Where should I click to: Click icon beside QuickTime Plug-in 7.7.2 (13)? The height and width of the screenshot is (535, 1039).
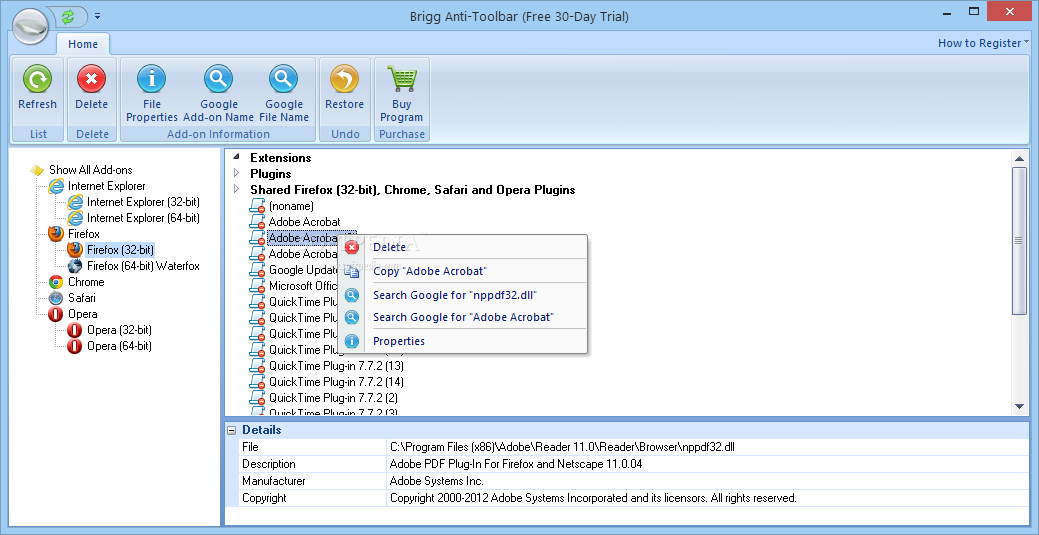257,366
